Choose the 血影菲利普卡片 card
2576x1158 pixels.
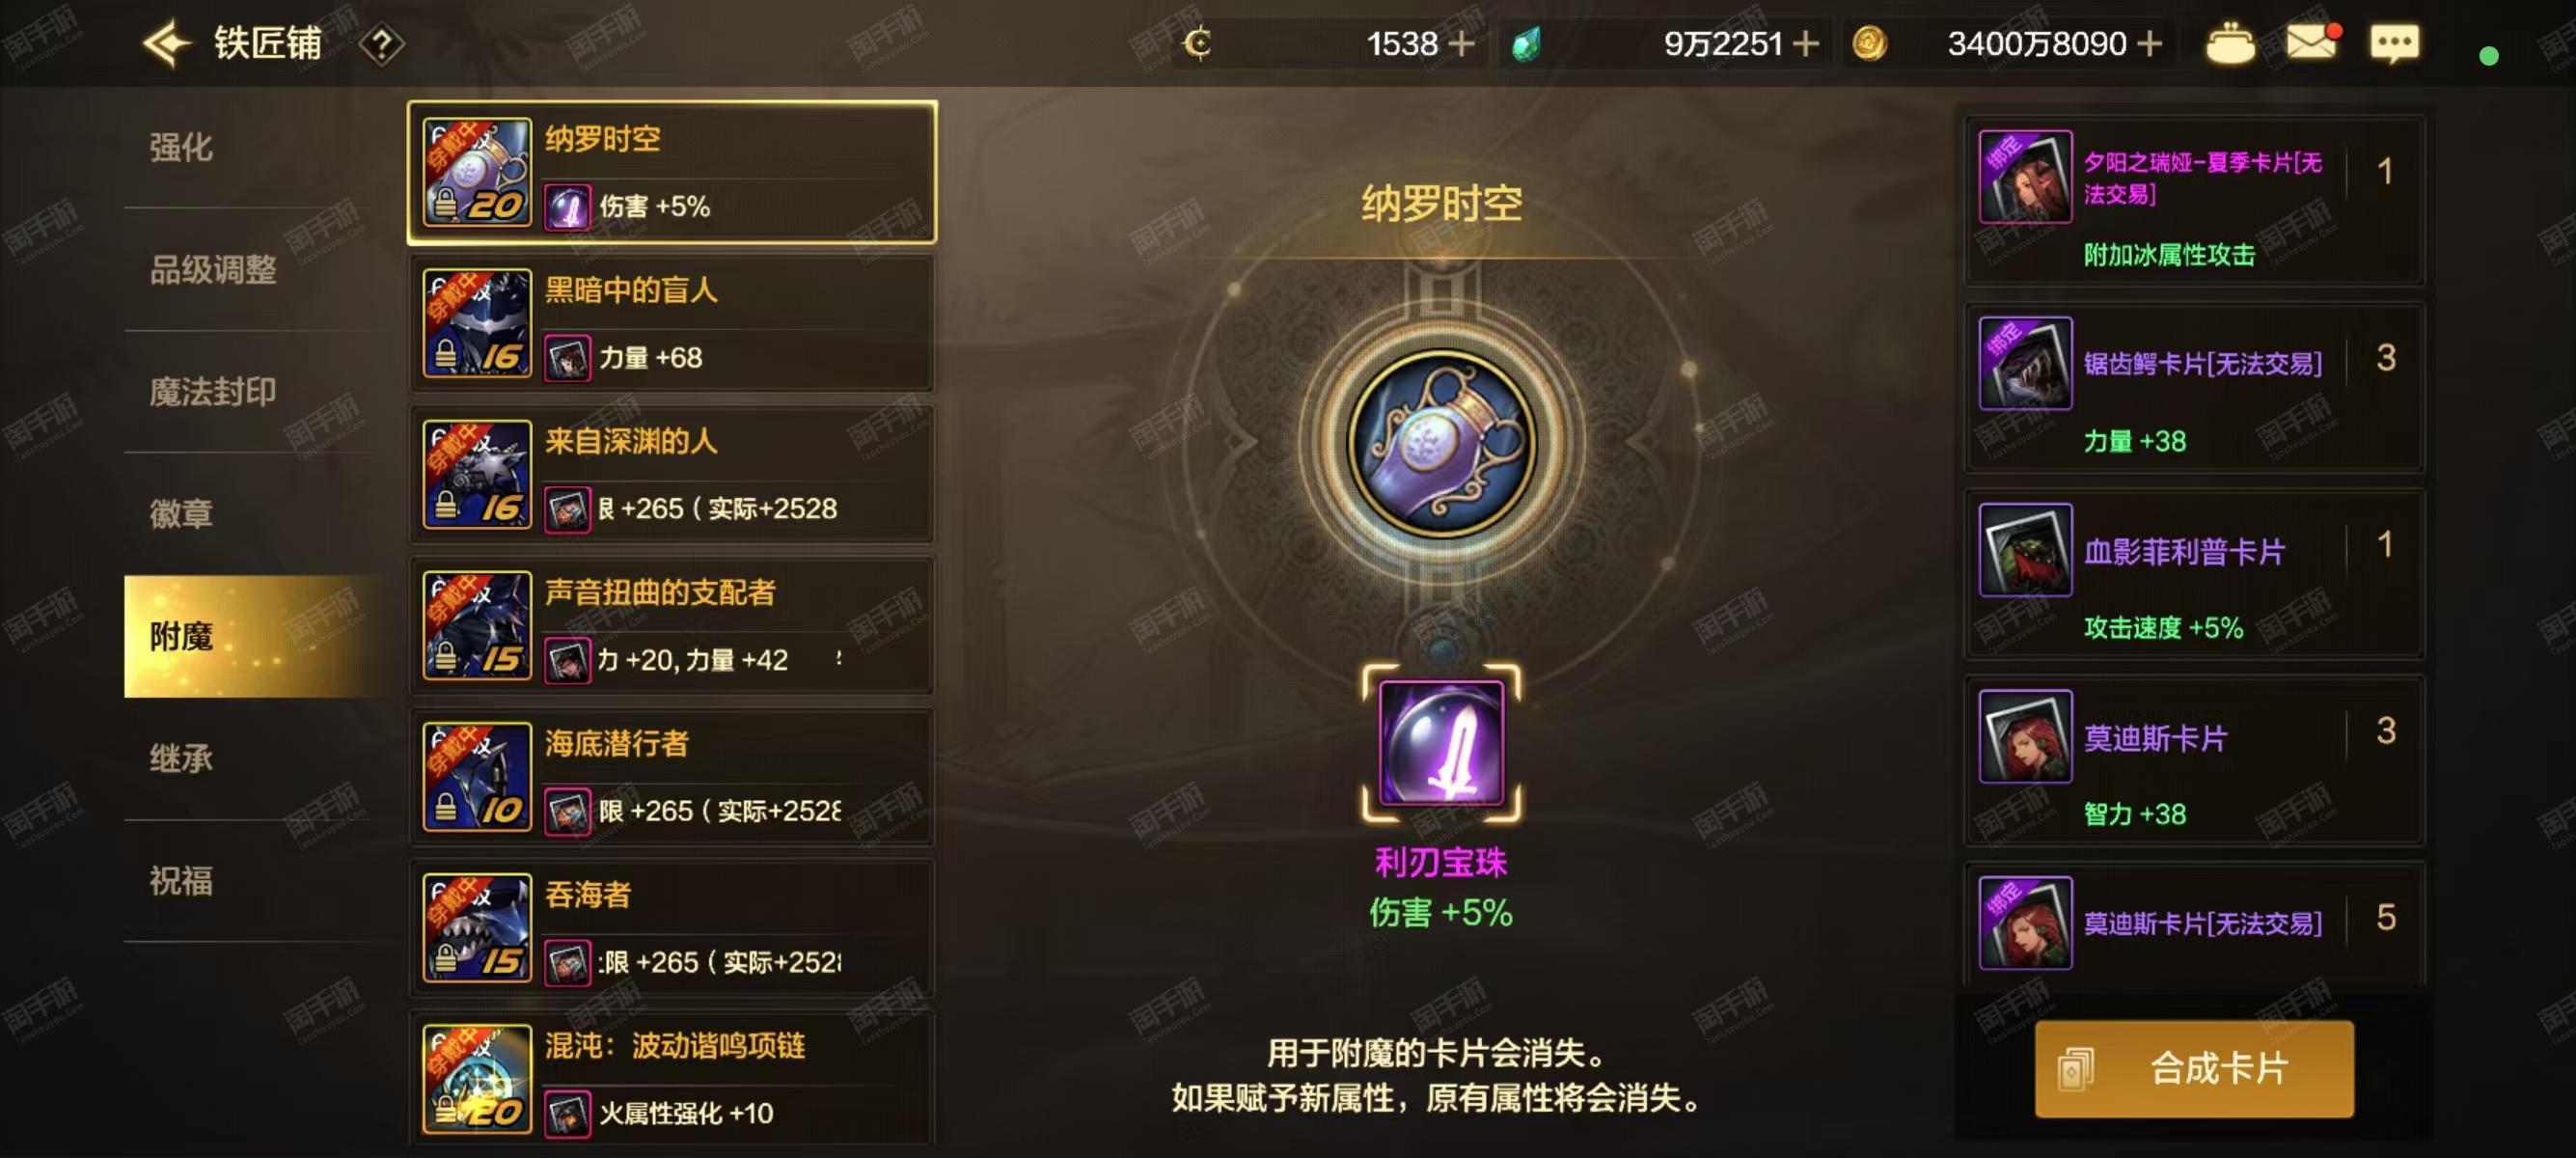pyautogui.click(x=2194, y=574)
